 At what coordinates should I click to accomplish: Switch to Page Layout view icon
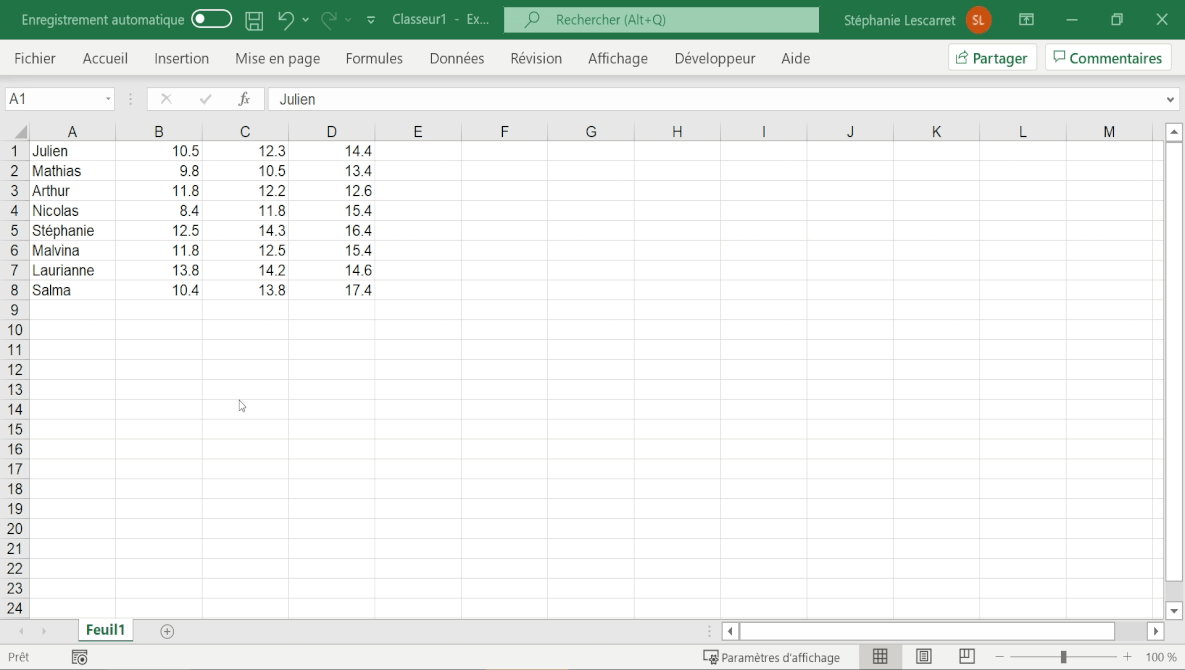pyautogui.click(x=924, y=656)
